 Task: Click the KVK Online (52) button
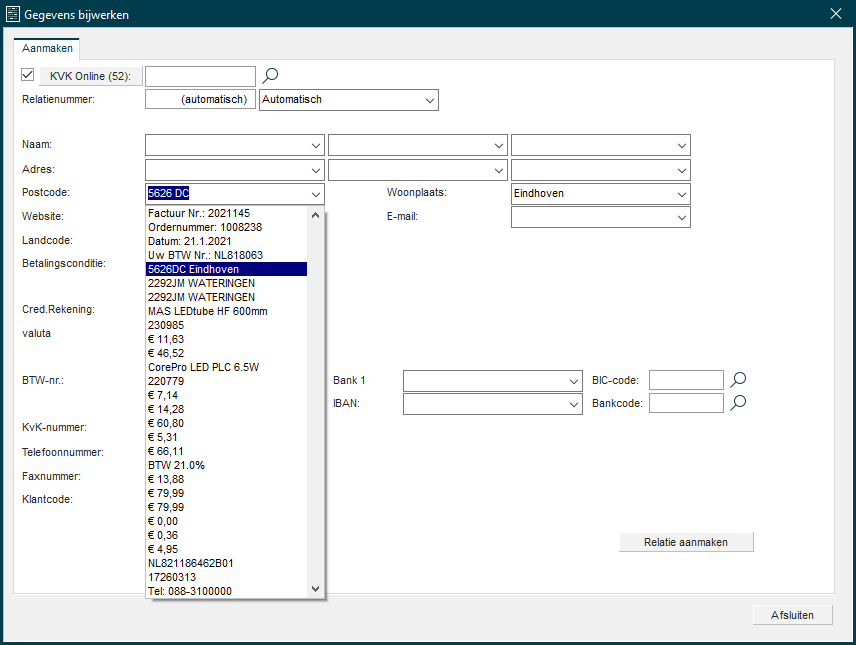click(91, 76)
